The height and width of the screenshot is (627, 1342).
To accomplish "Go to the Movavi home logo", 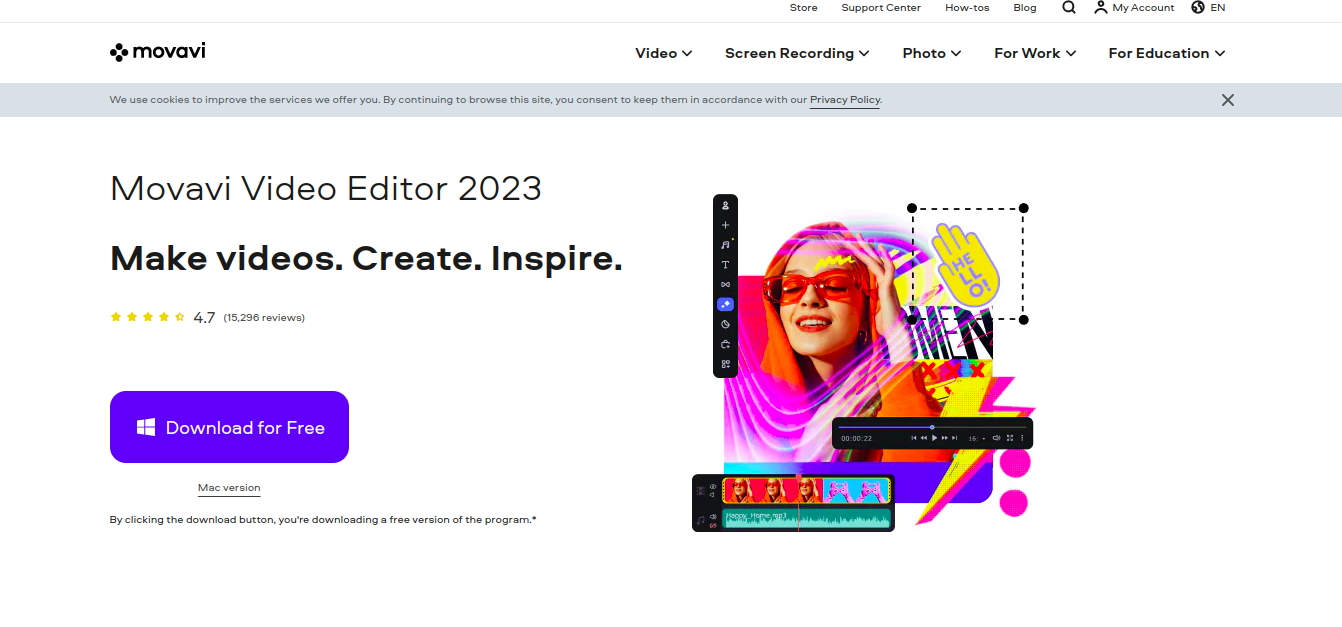I will click(158, 52).
